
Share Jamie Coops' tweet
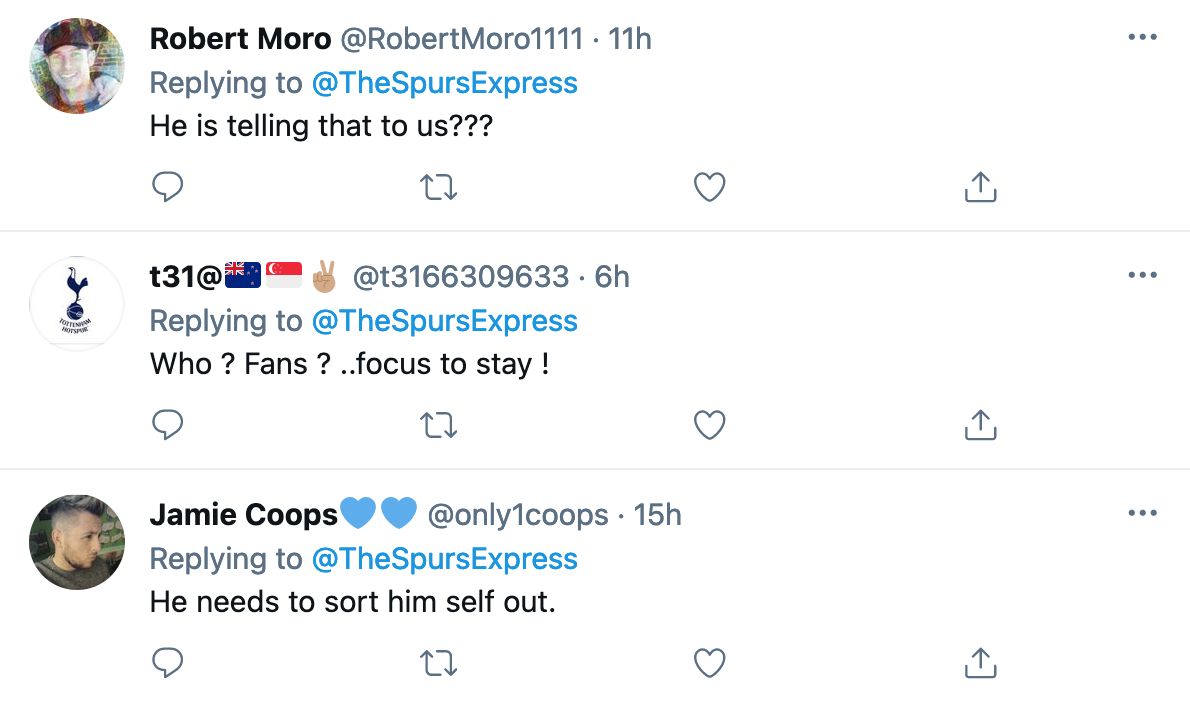[980, 662]
